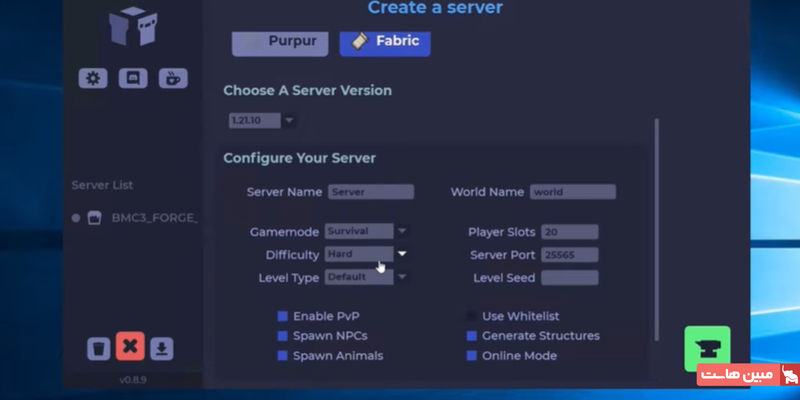Select the Purpur server type
Viewport: 800px width, 400px height.
280,43
